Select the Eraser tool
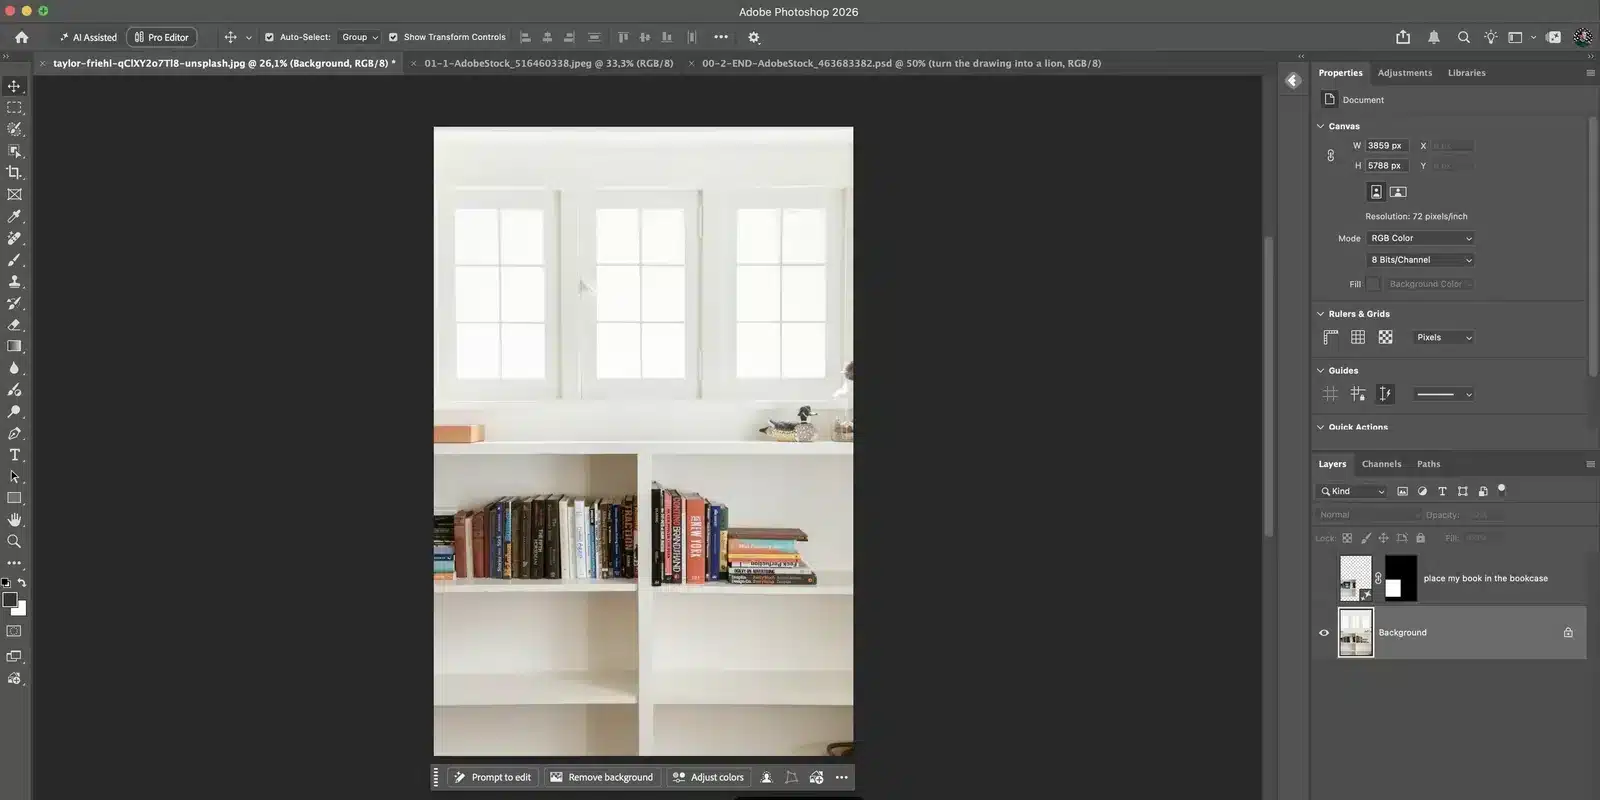Screen dimensions: 1600x800 [14, 325]
